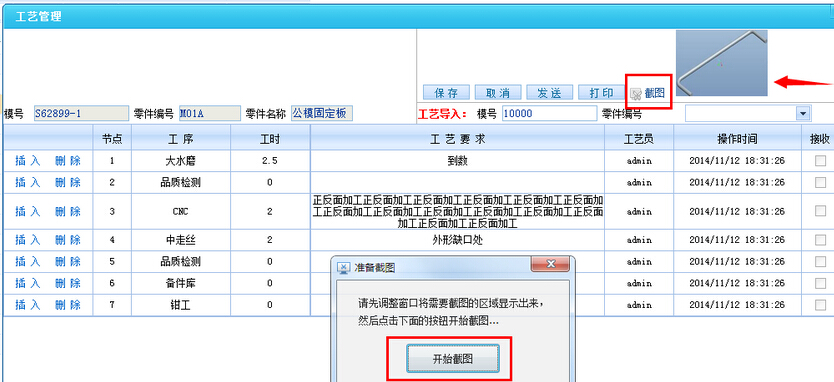Click 删除 link in node 5 row
The image size is (834, 382).
(68, 262)
